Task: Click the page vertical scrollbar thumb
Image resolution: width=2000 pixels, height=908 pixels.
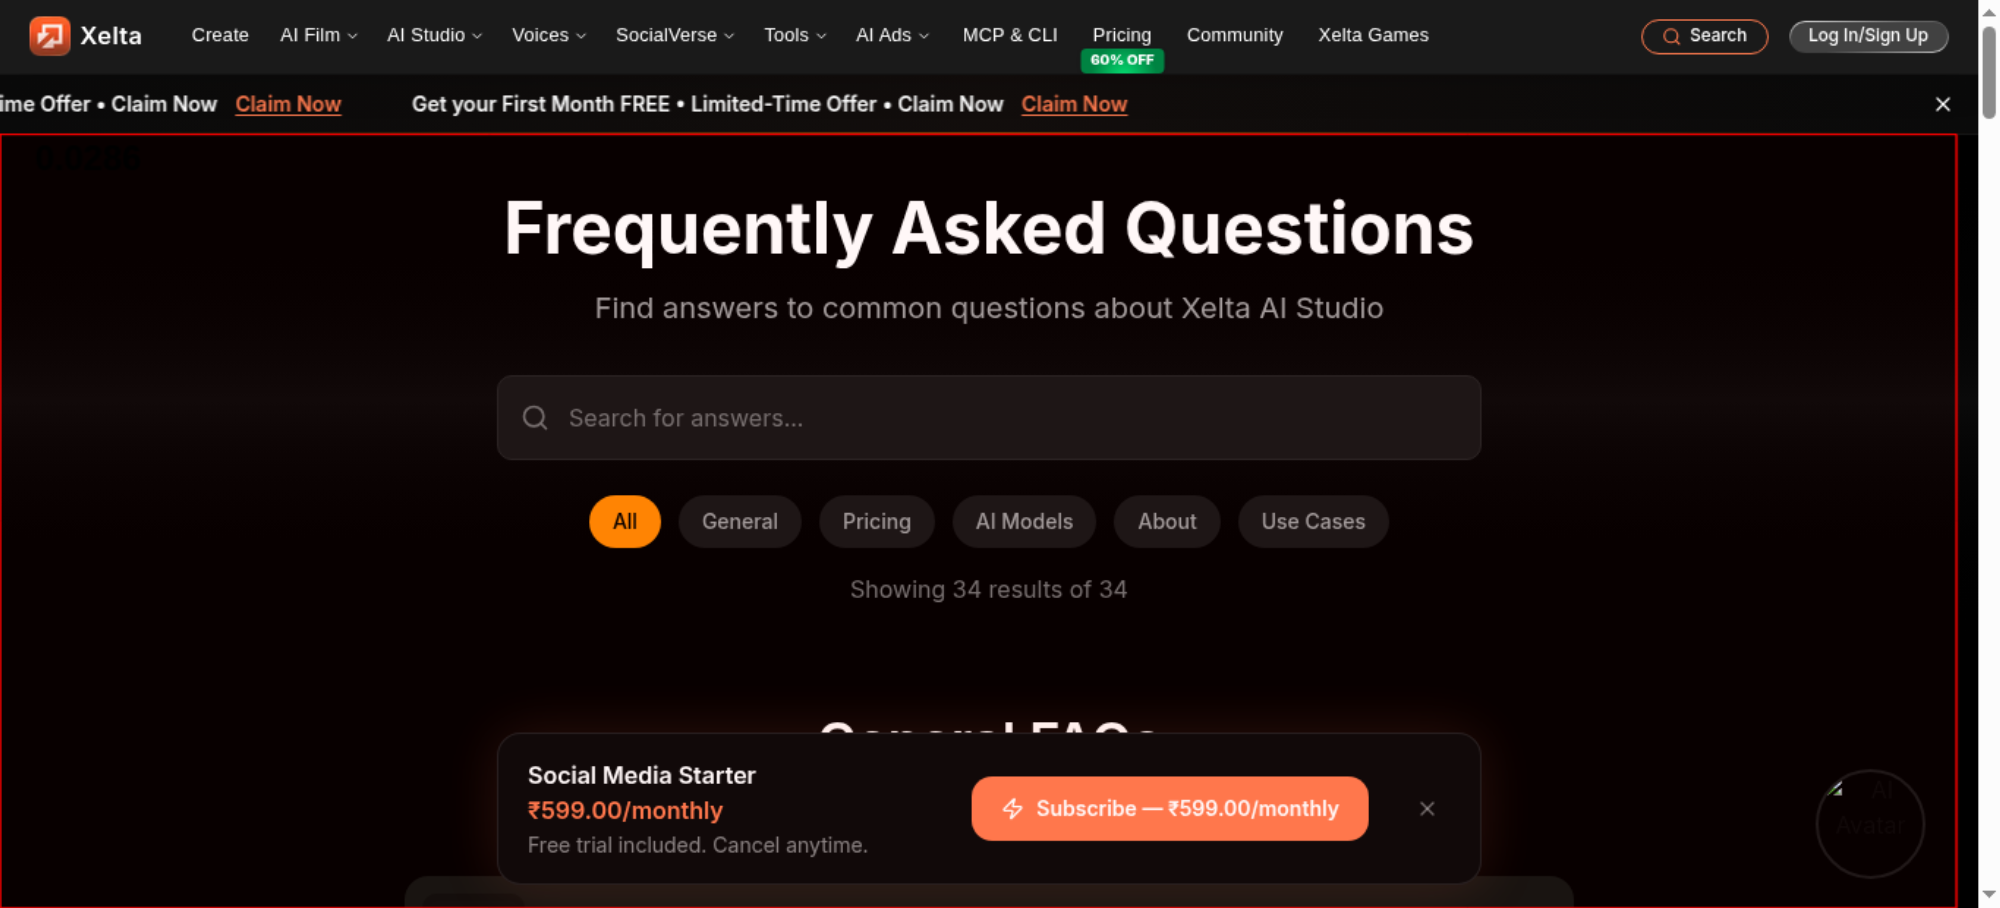Action: tap(1989, 72)
